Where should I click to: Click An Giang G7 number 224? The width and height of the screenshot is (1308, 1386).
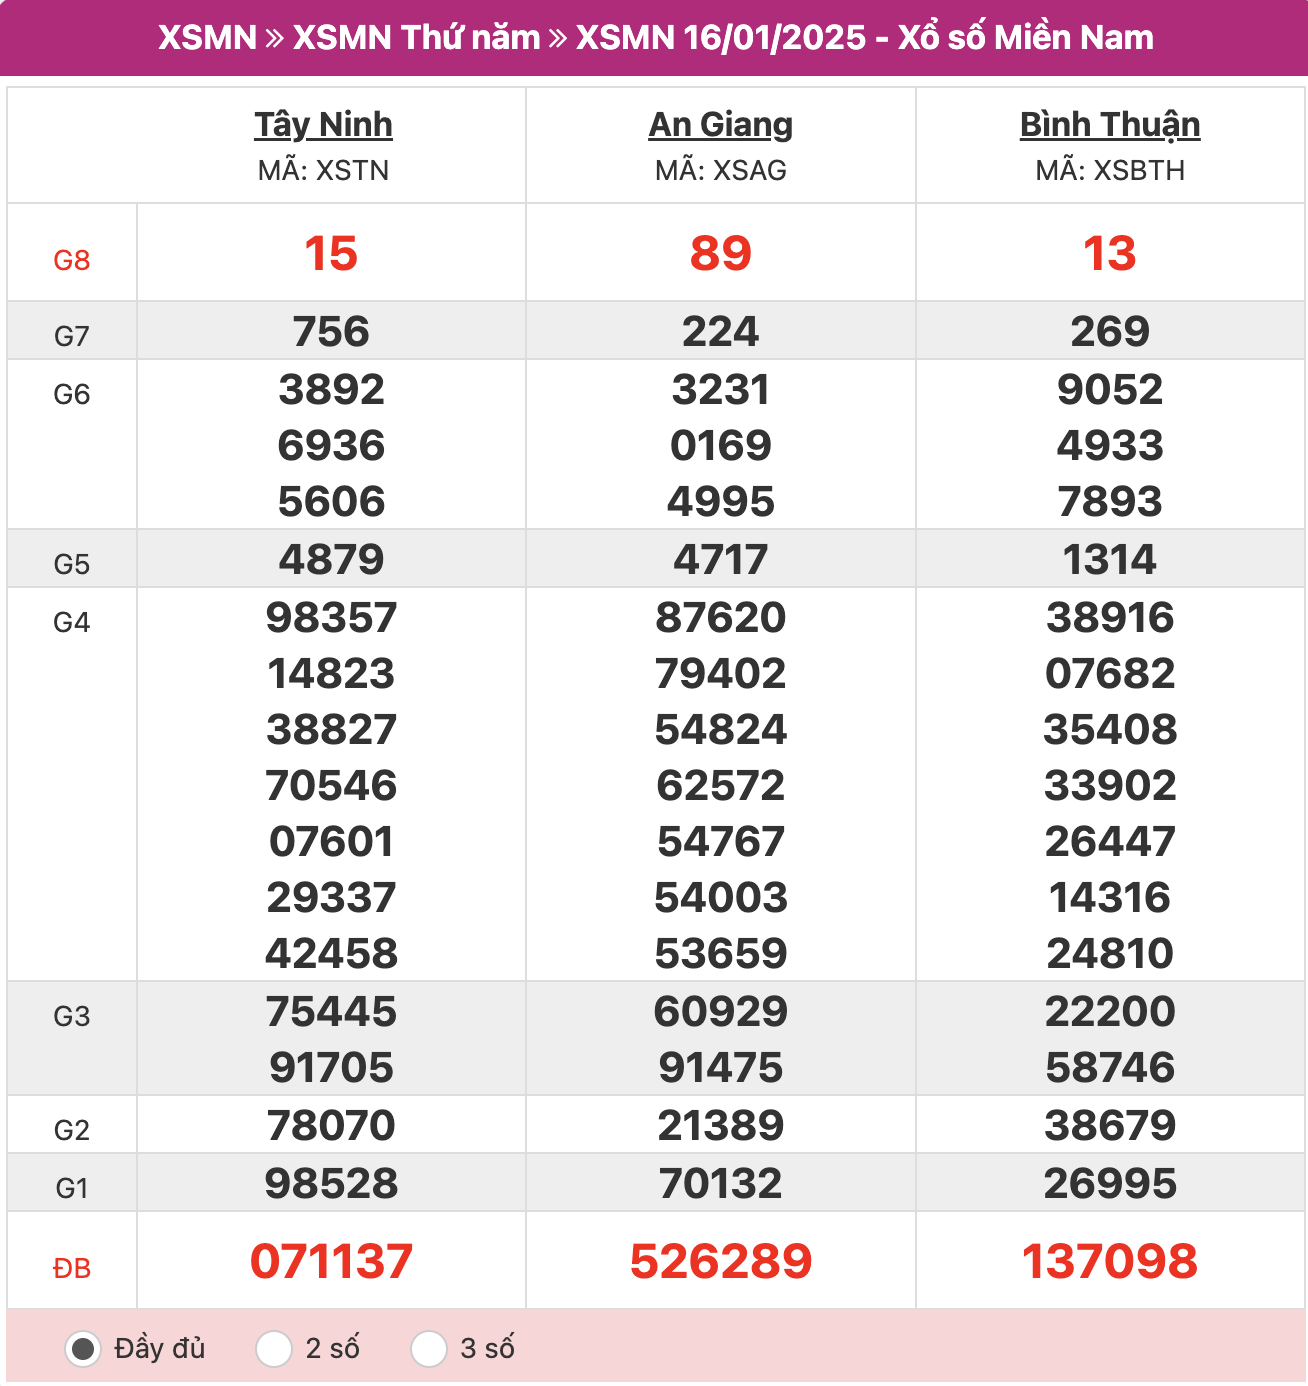[x=721, y=331]
